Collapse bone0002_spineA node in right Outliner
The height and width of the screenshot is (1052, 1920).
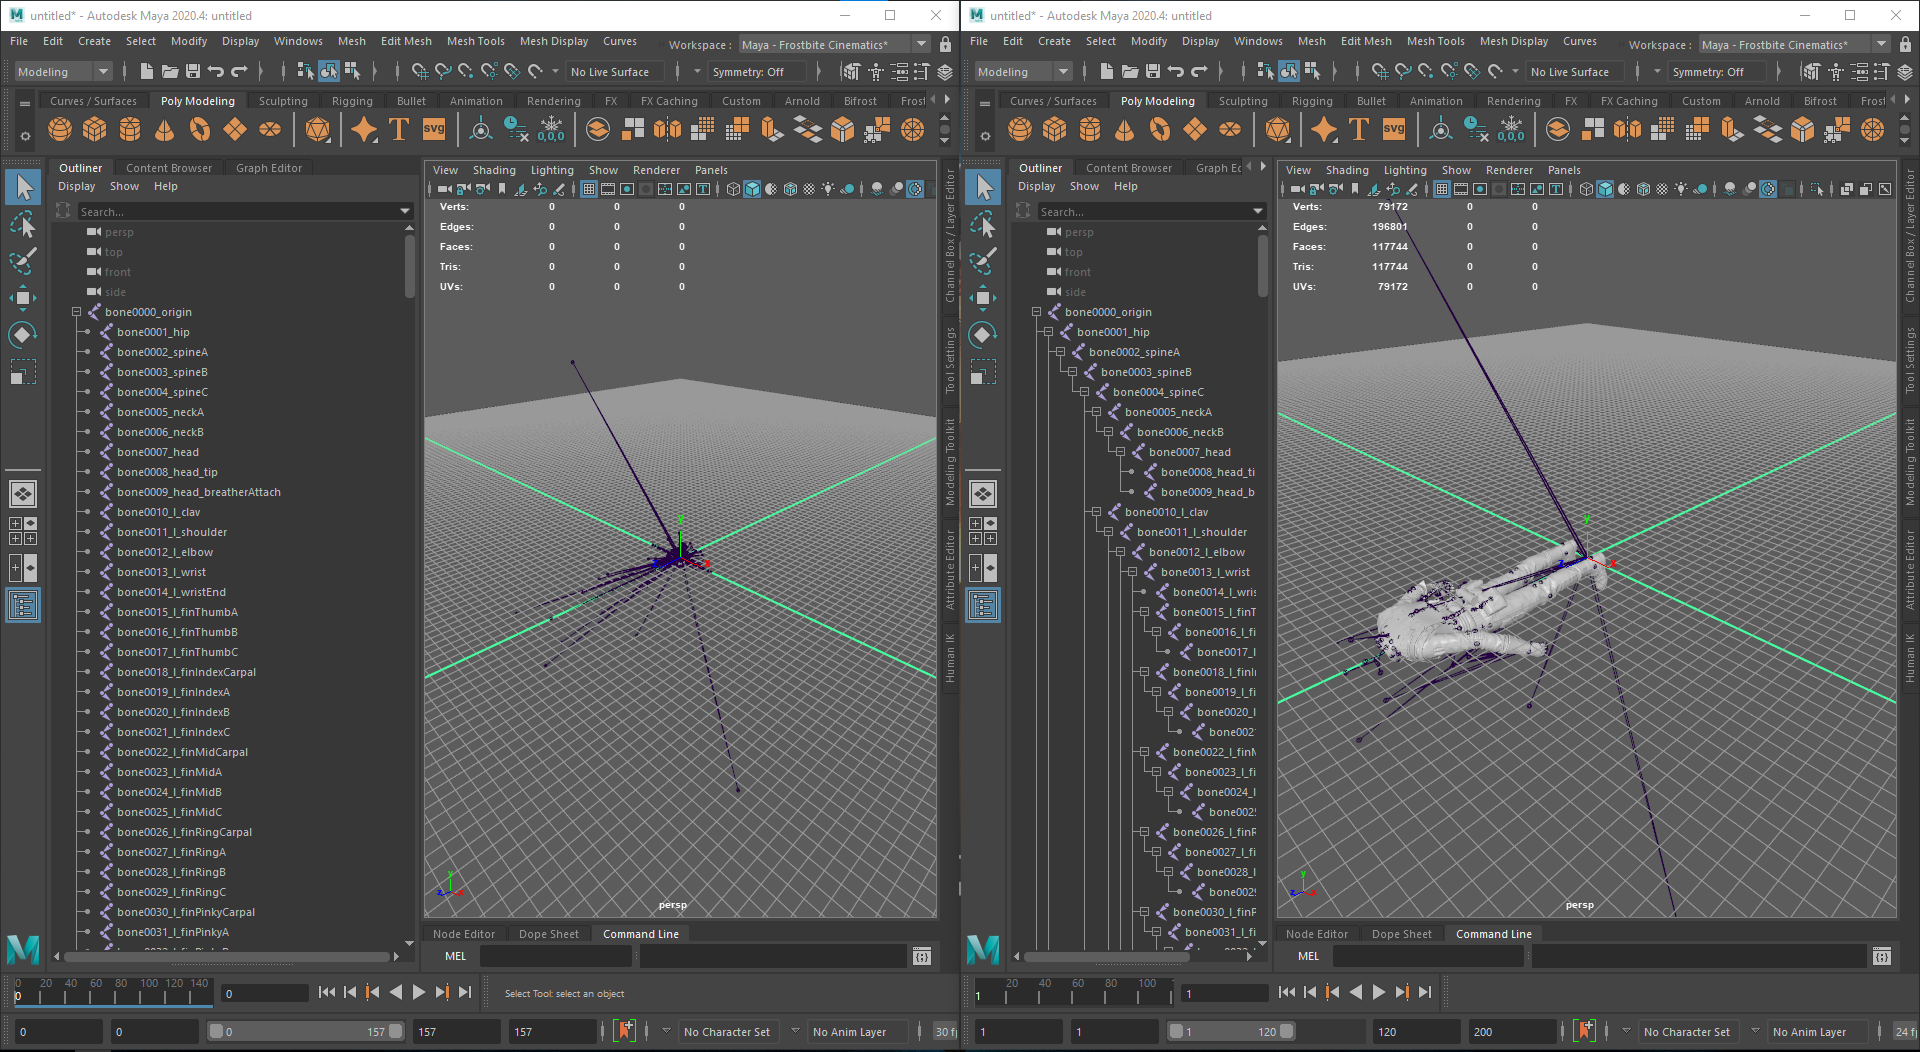(1060, 352)
